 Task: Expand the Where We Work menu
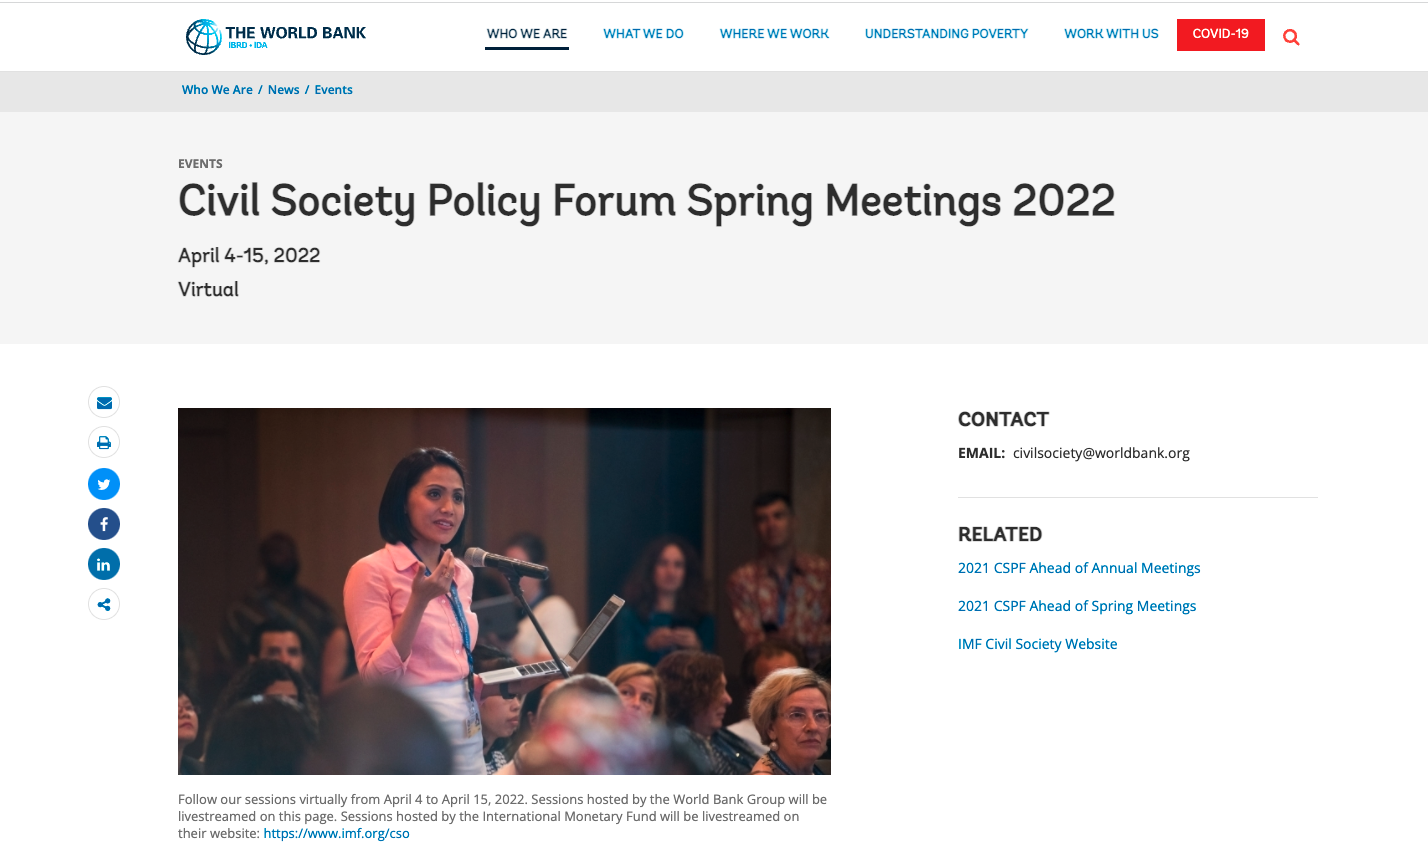point(774,34)
